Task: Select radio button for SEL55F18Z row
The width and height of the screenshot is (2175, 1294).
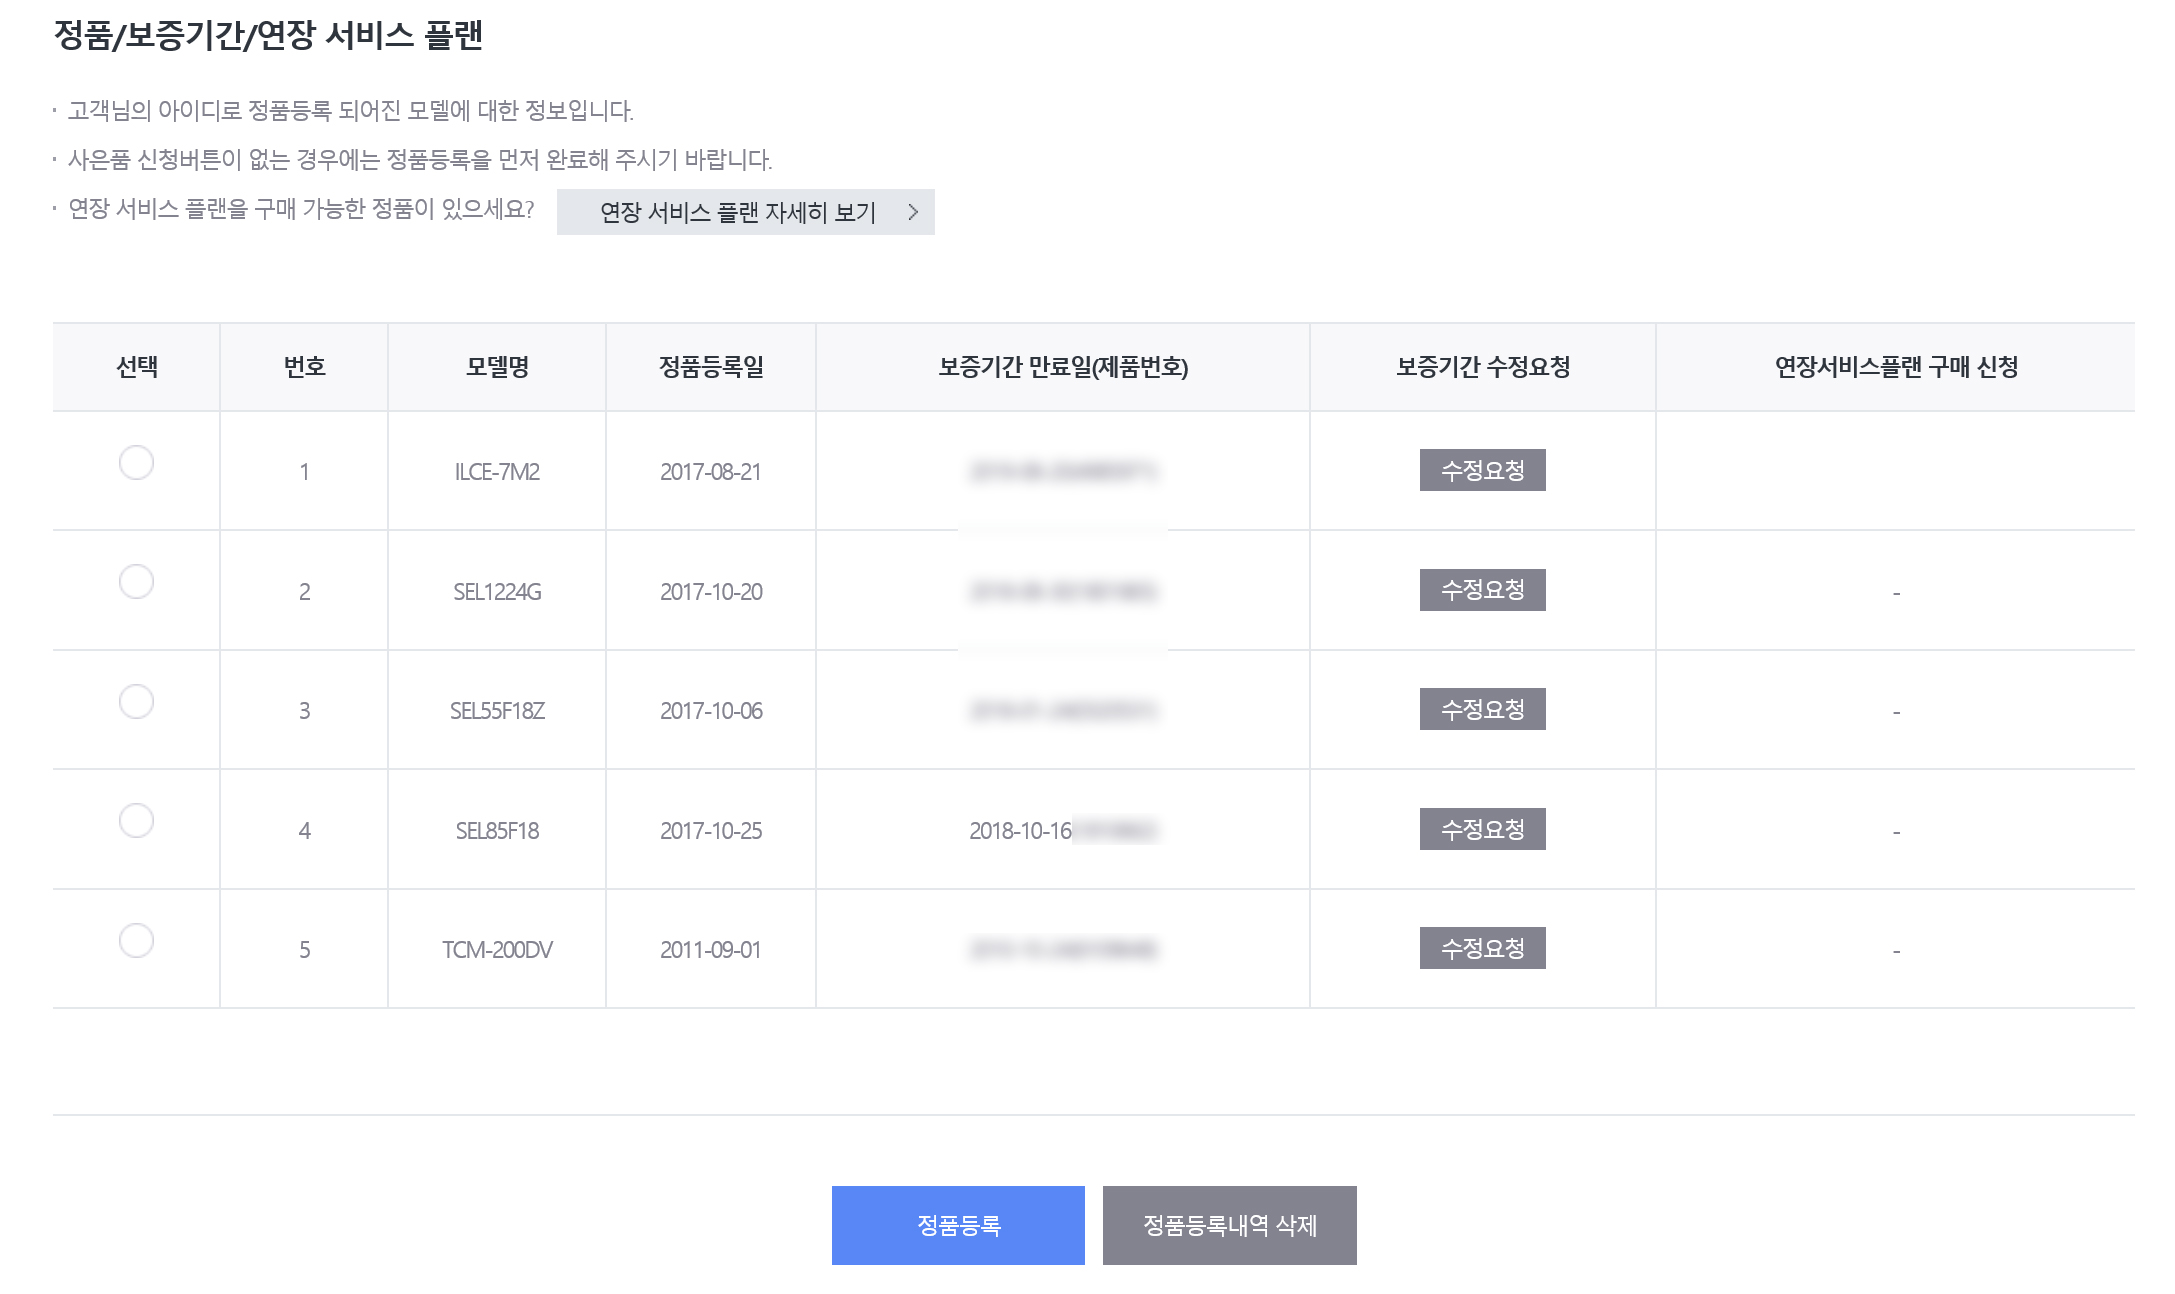Action: click(136, 701)
